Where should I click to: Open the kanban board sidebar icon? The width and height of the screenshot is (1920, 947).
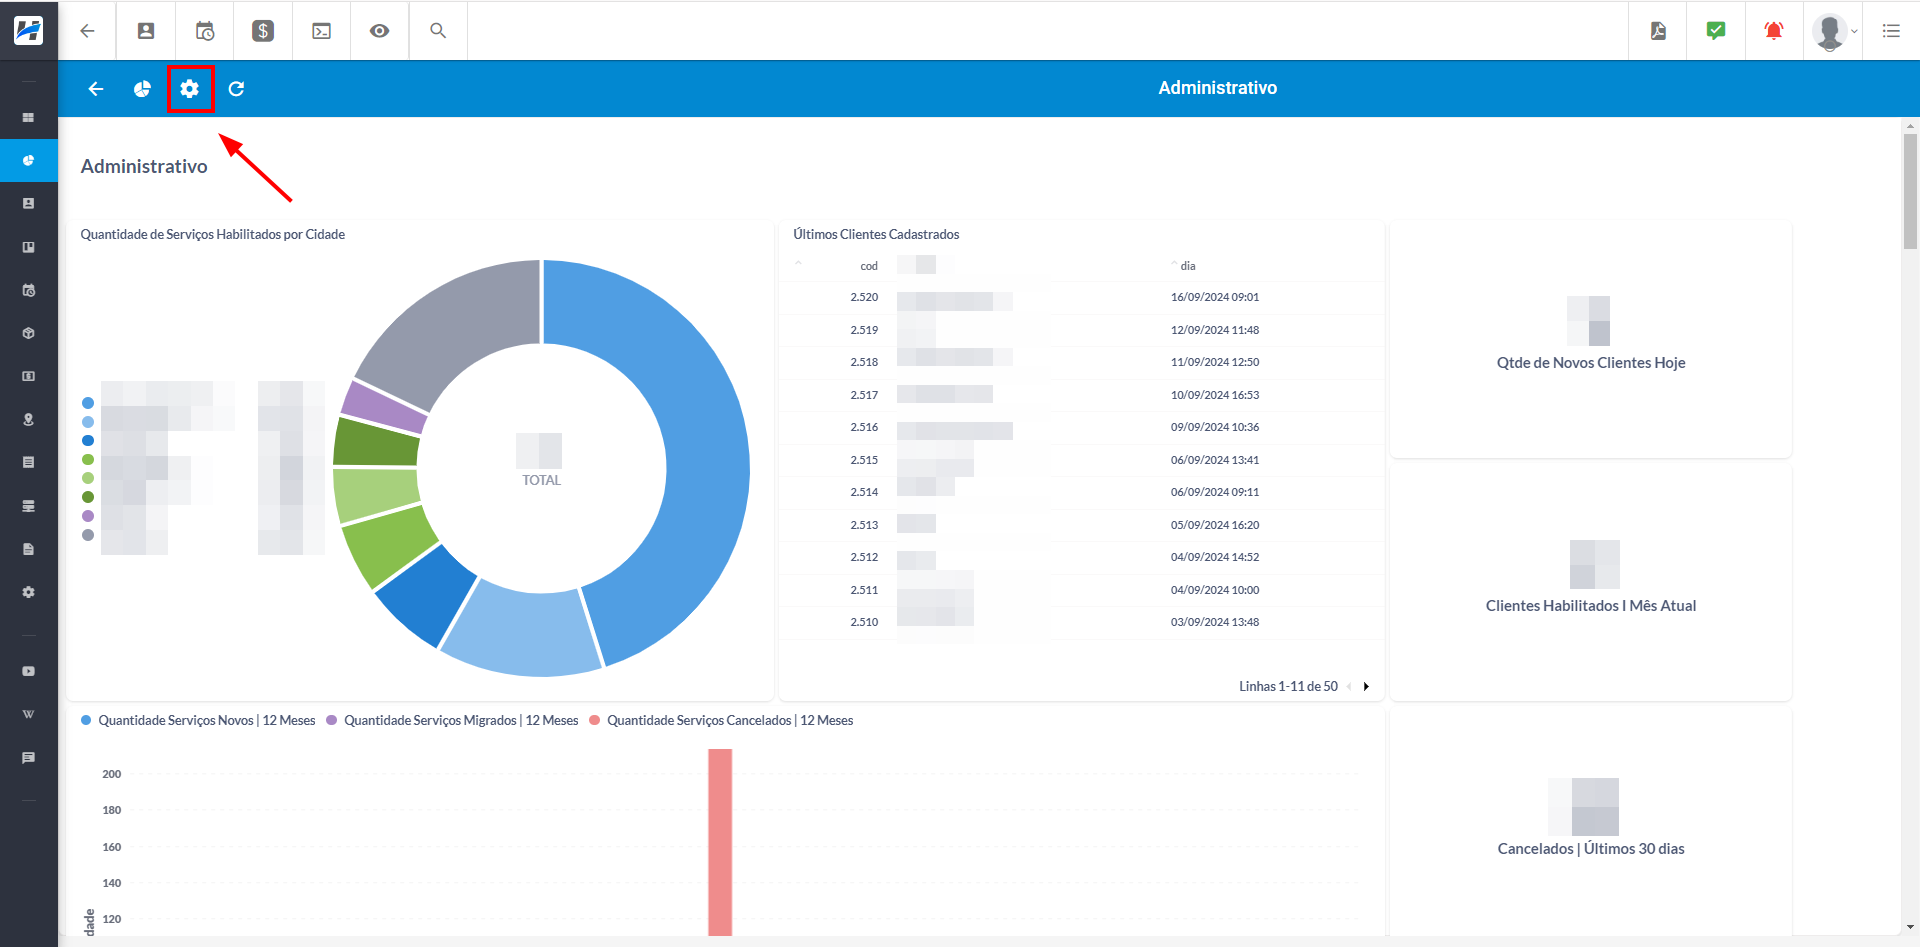[x=29, y=247]
